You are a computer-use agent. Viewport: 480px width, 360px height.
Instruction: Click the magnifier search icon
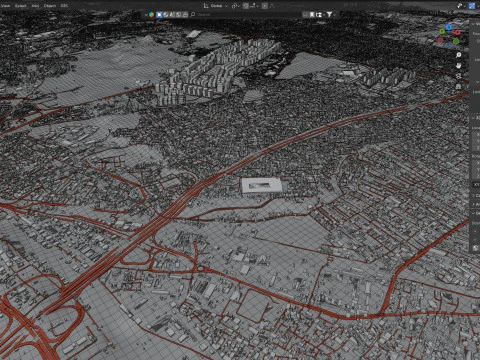point(193,14)
